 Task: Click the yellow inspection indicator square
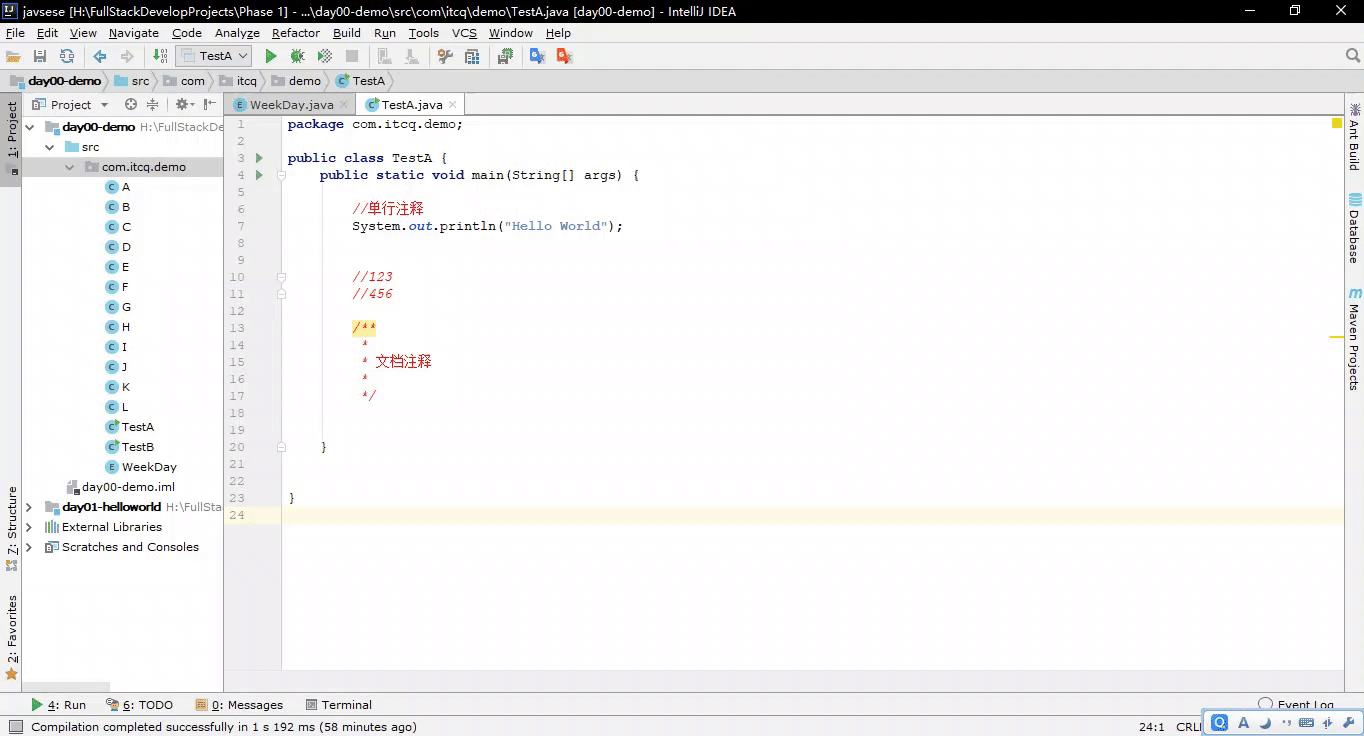point(1337,124)
